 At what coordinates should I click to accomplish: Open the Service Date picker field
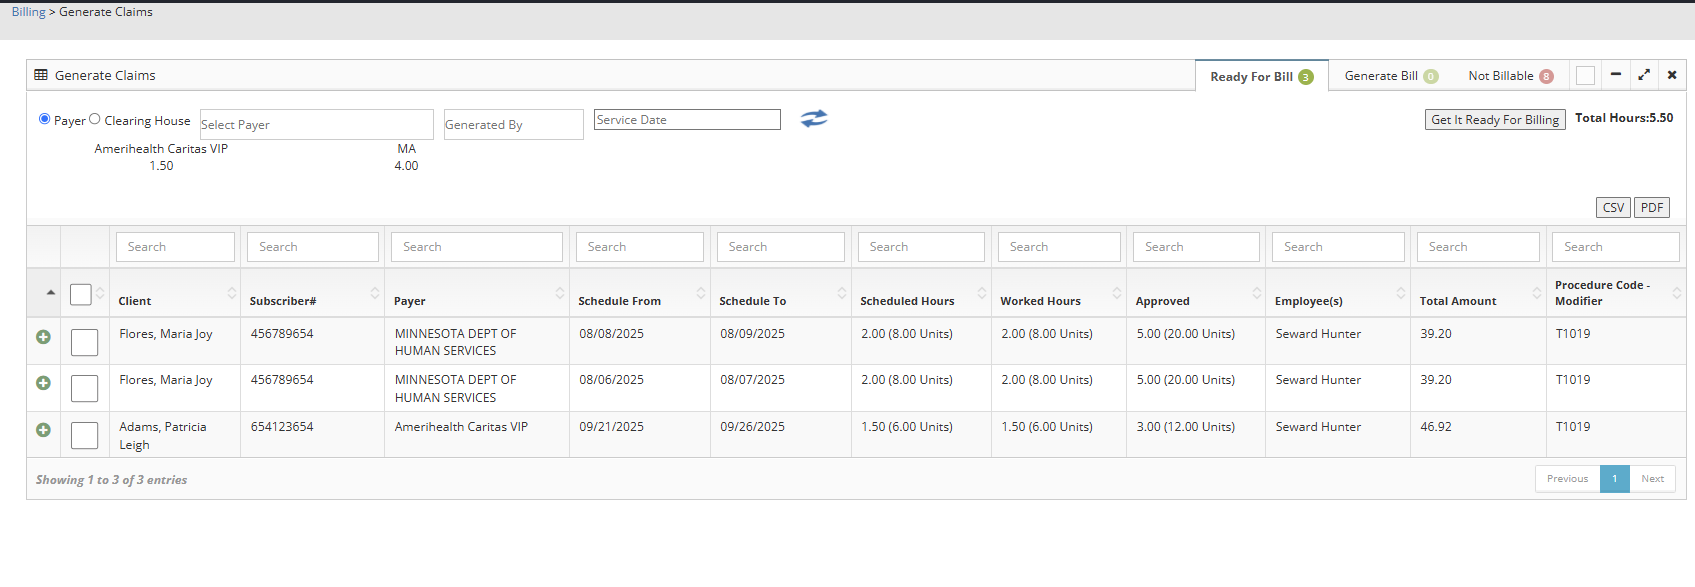pos(686,120)
